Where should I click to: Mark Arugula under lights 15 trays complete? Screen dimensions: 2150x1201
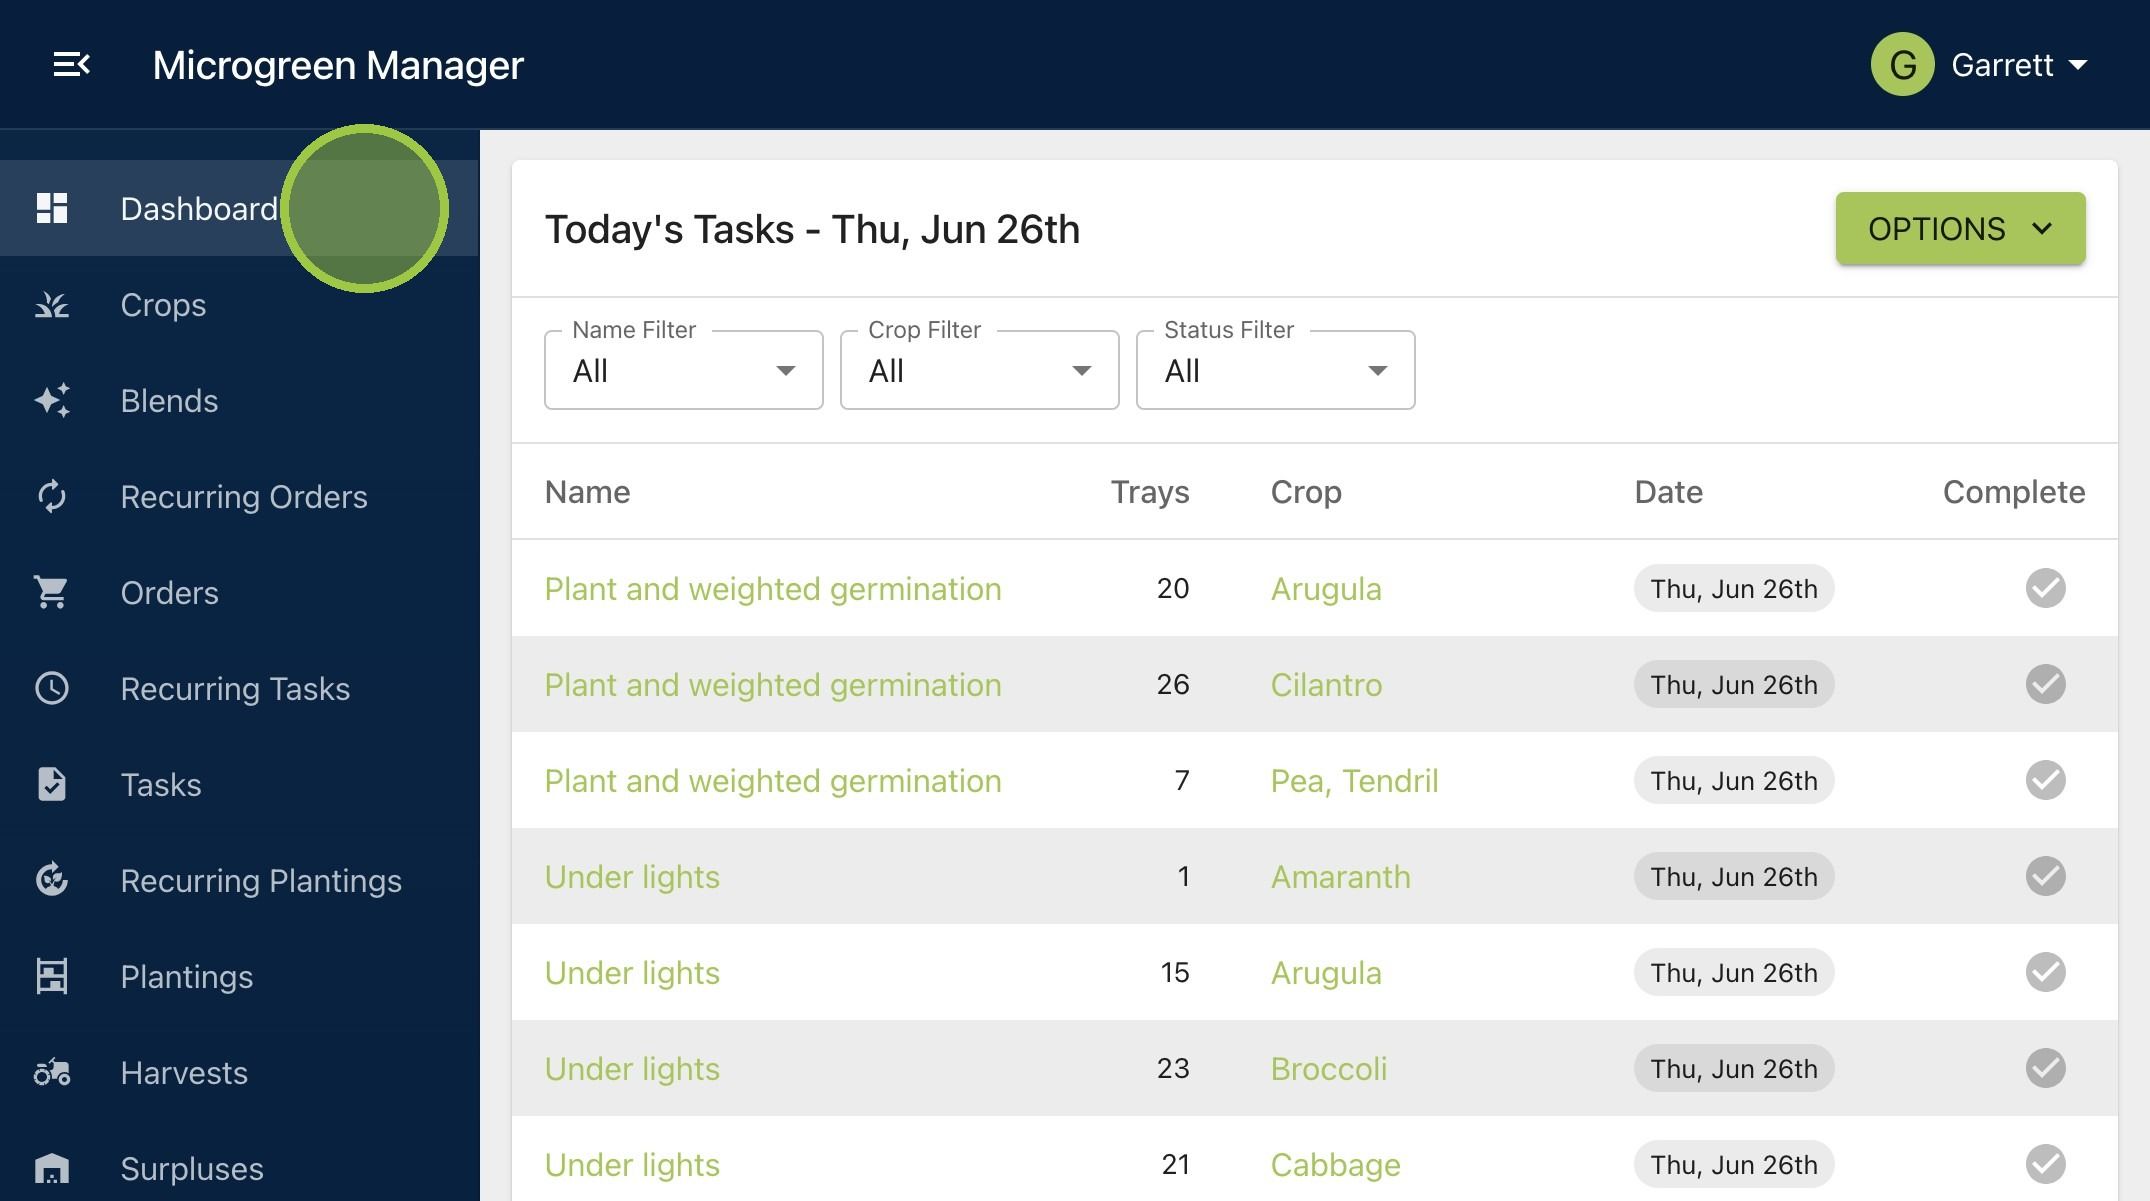tap(2046, 972)
